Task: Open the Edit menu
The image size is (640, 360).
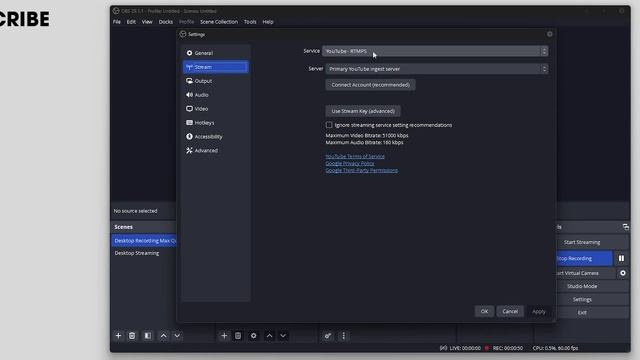Action: [131, 22]
